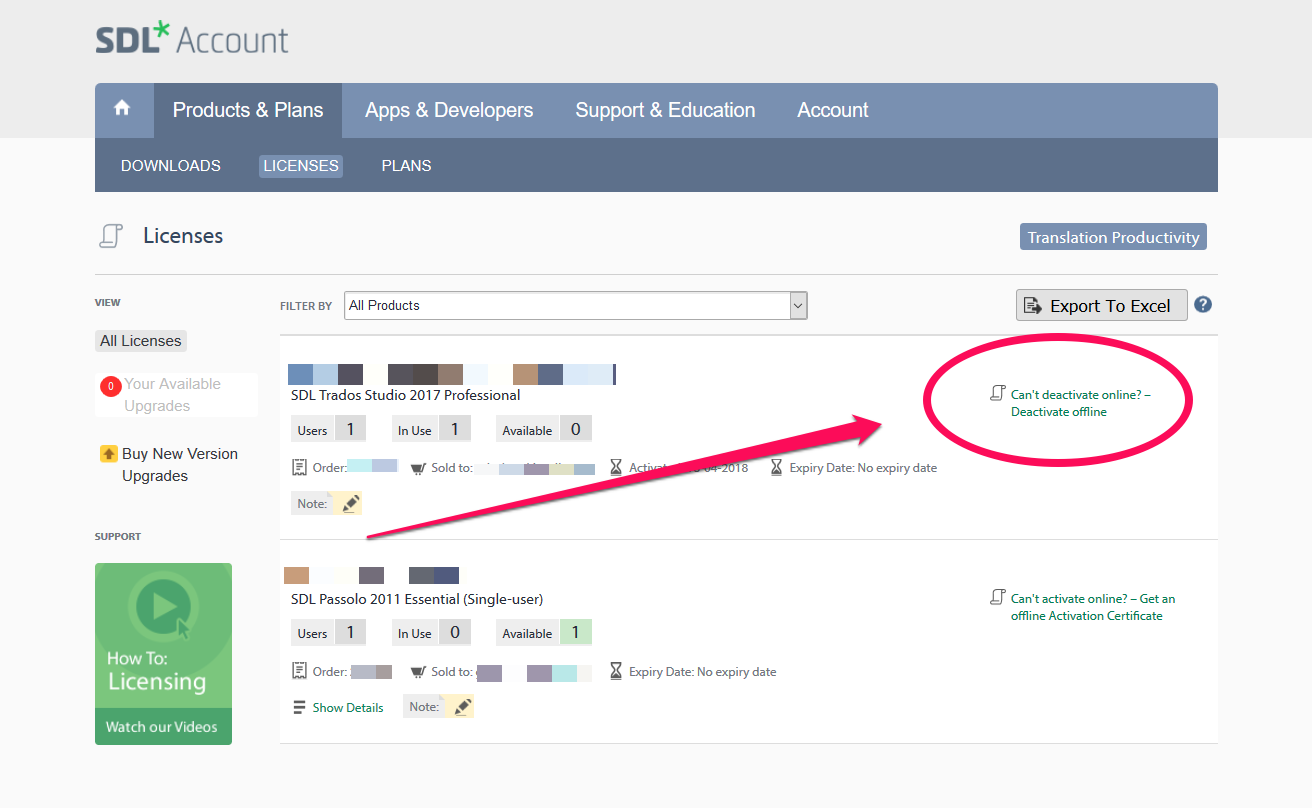
Task: Click the Trados activation date hourglass icon
Action: pyautogui.click(x=616, y=467)
